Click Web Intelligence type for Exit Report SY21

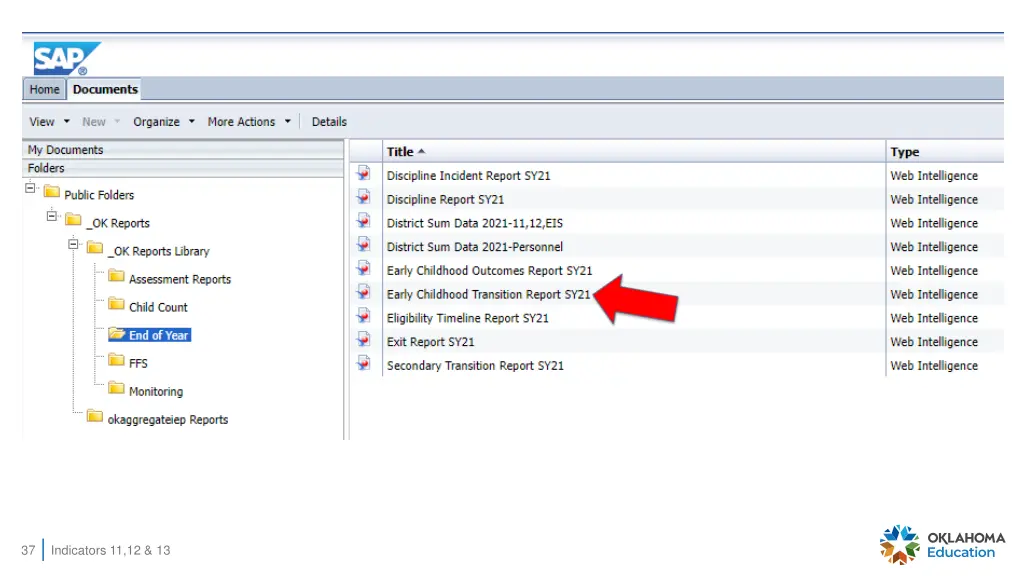934,342
